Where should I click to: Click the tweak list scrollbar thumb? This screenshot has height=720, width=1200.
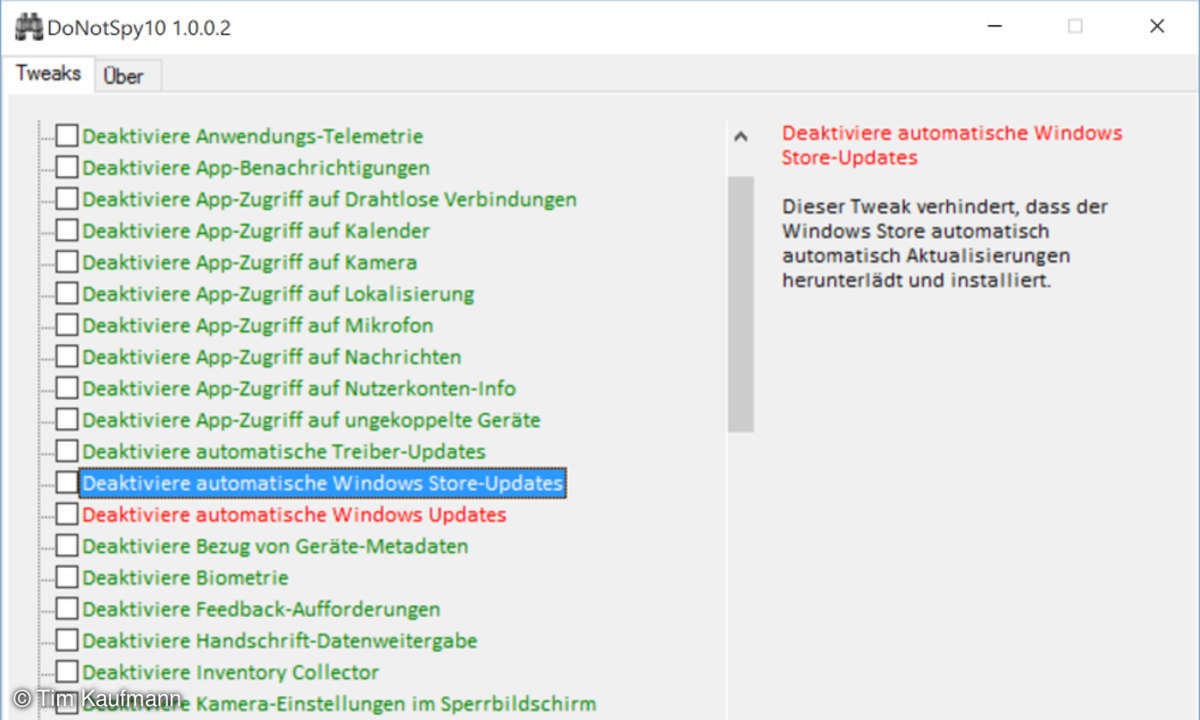tap(740, 304)
